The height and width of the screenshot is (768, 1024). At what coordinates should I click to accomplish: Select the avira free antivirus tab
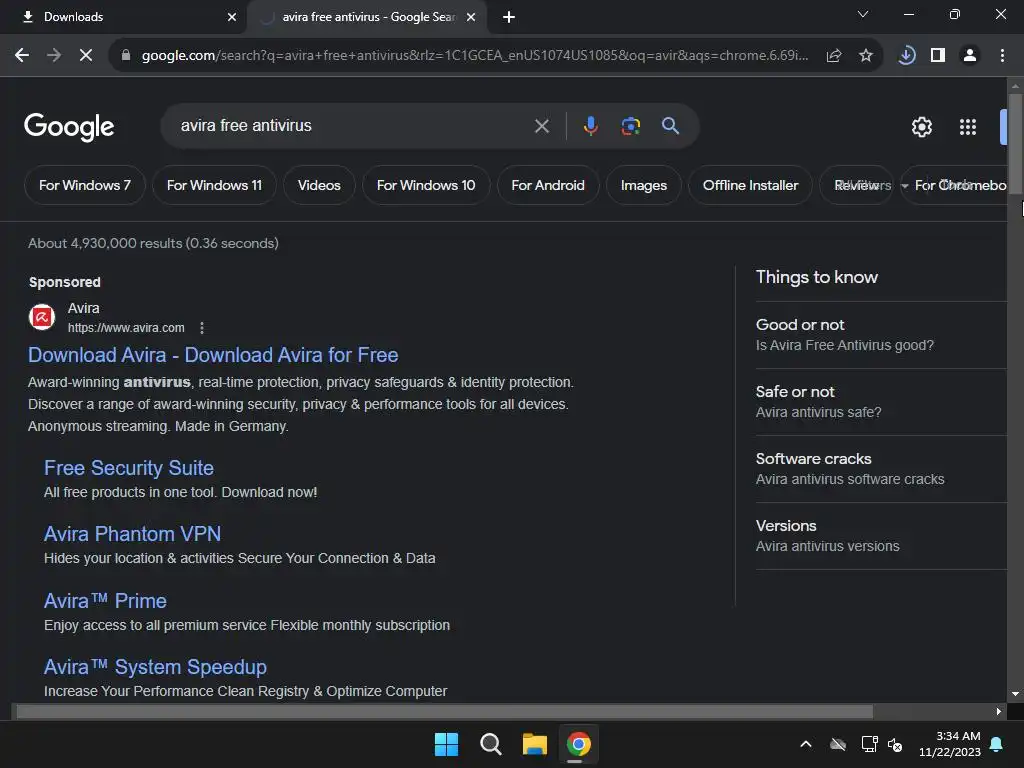coord(368,17)
